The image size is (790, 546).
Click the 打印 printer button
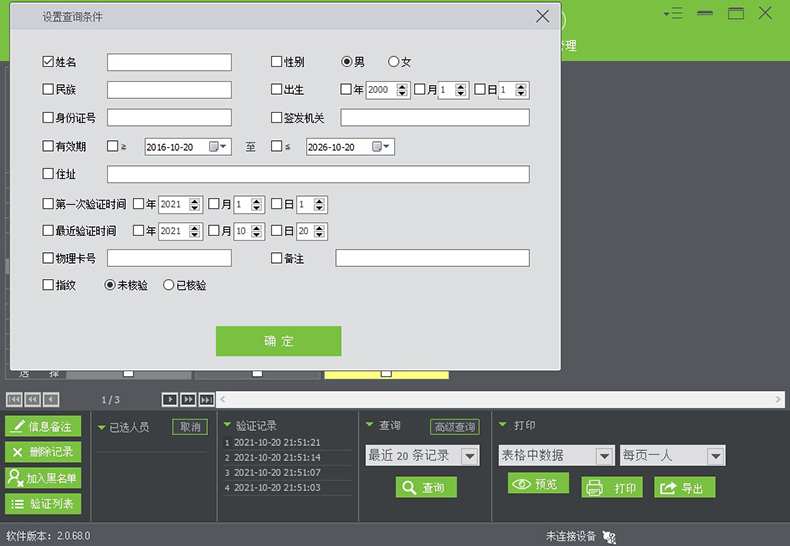coord(612,488)
